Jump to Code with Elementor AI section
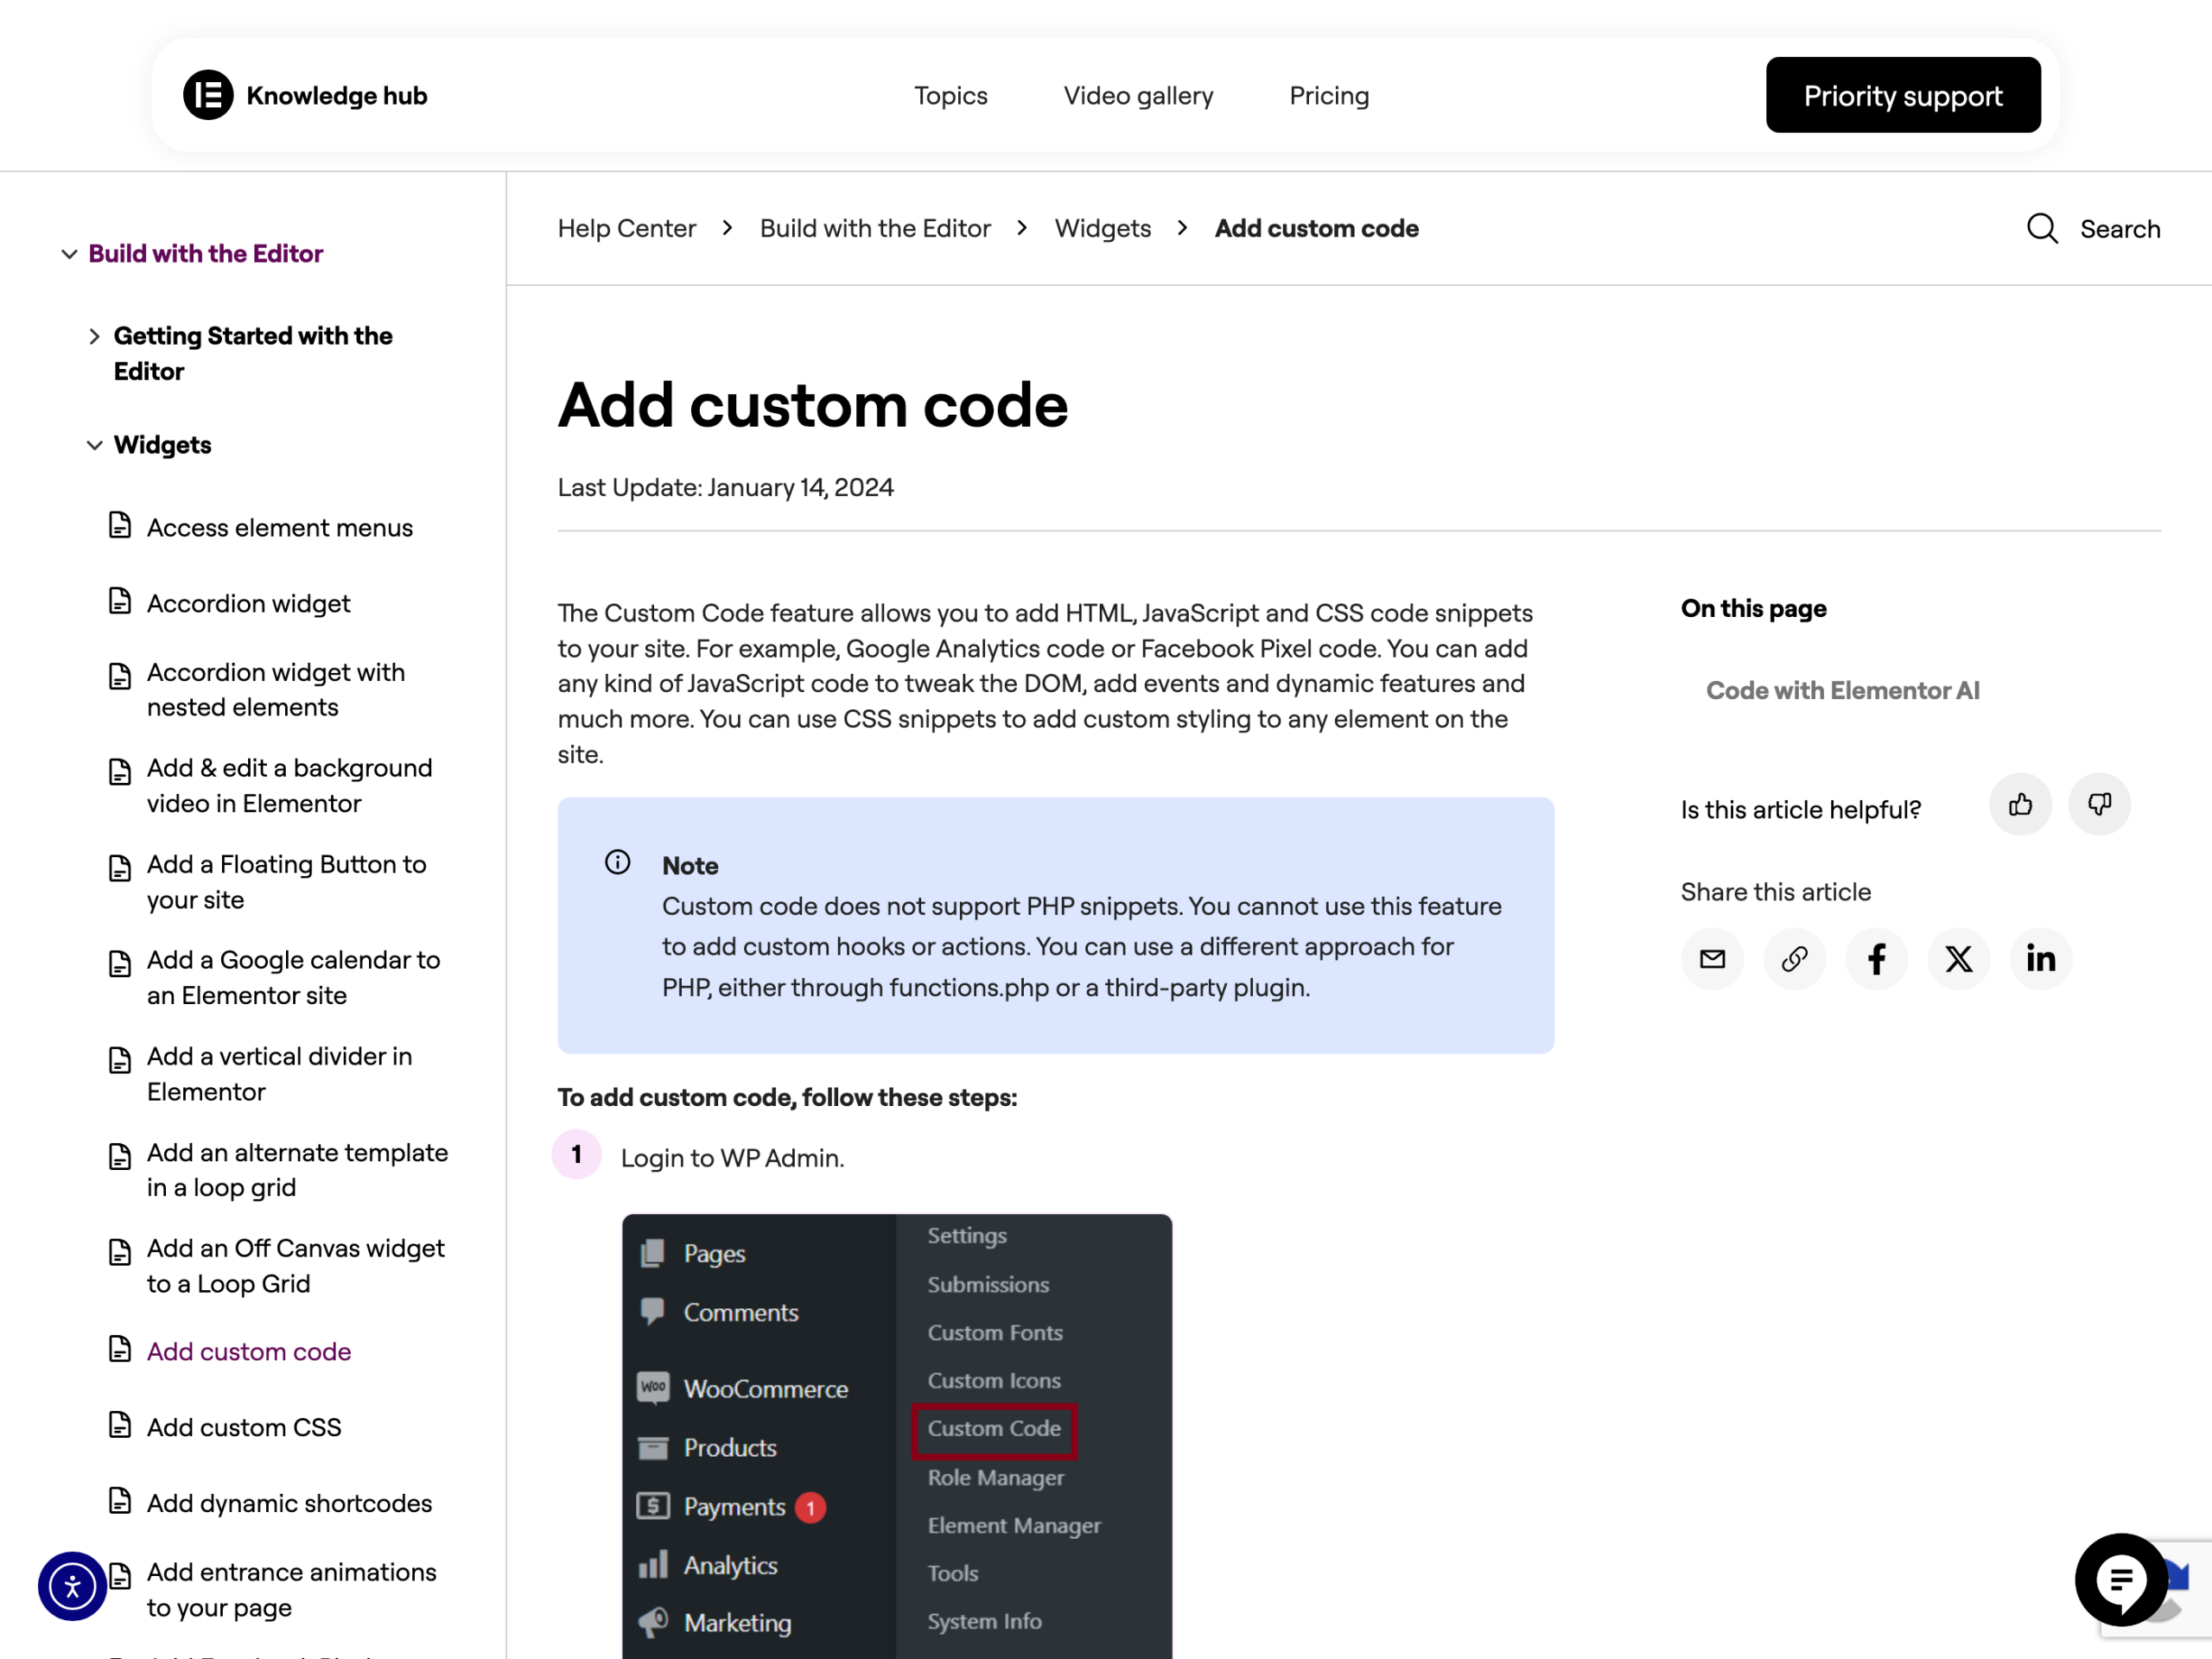Image resolution: width=2212 pixels, height=1659 pixels. (x=1842, y=690)
